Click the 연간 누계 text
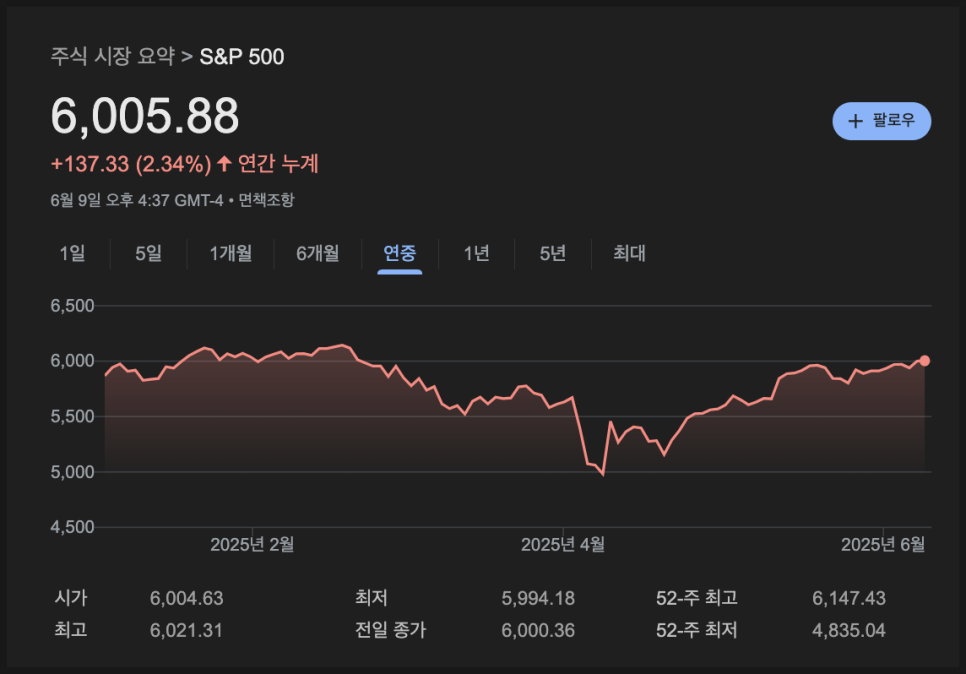The image size is (966, 674). 278,164
